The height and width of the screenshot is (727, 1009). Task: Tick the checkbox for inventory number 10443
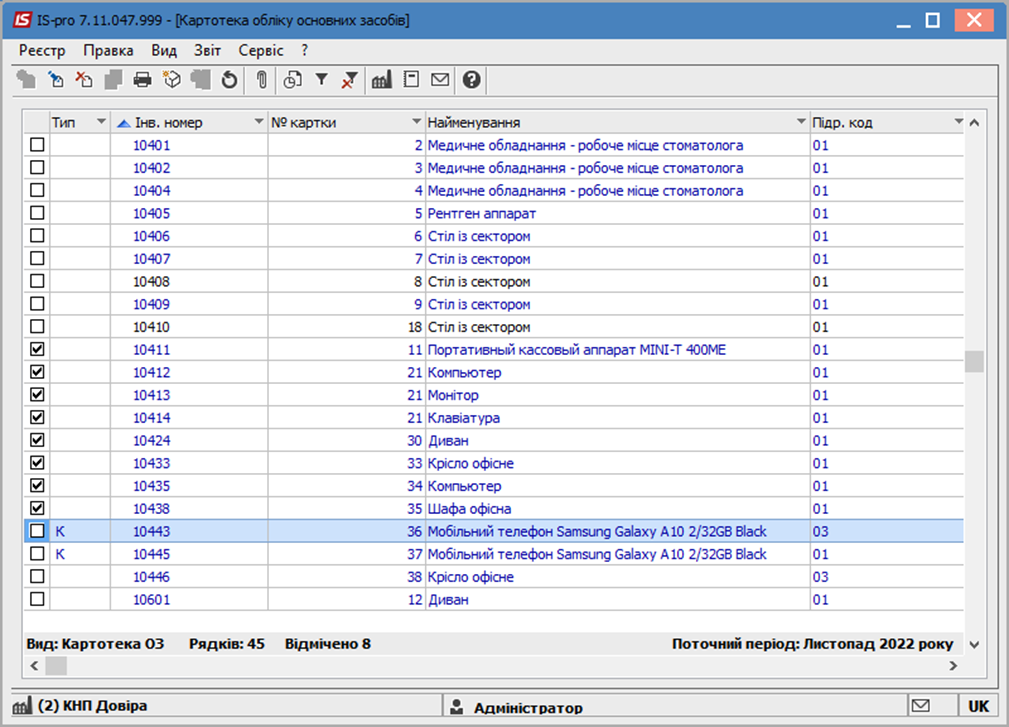37,531
